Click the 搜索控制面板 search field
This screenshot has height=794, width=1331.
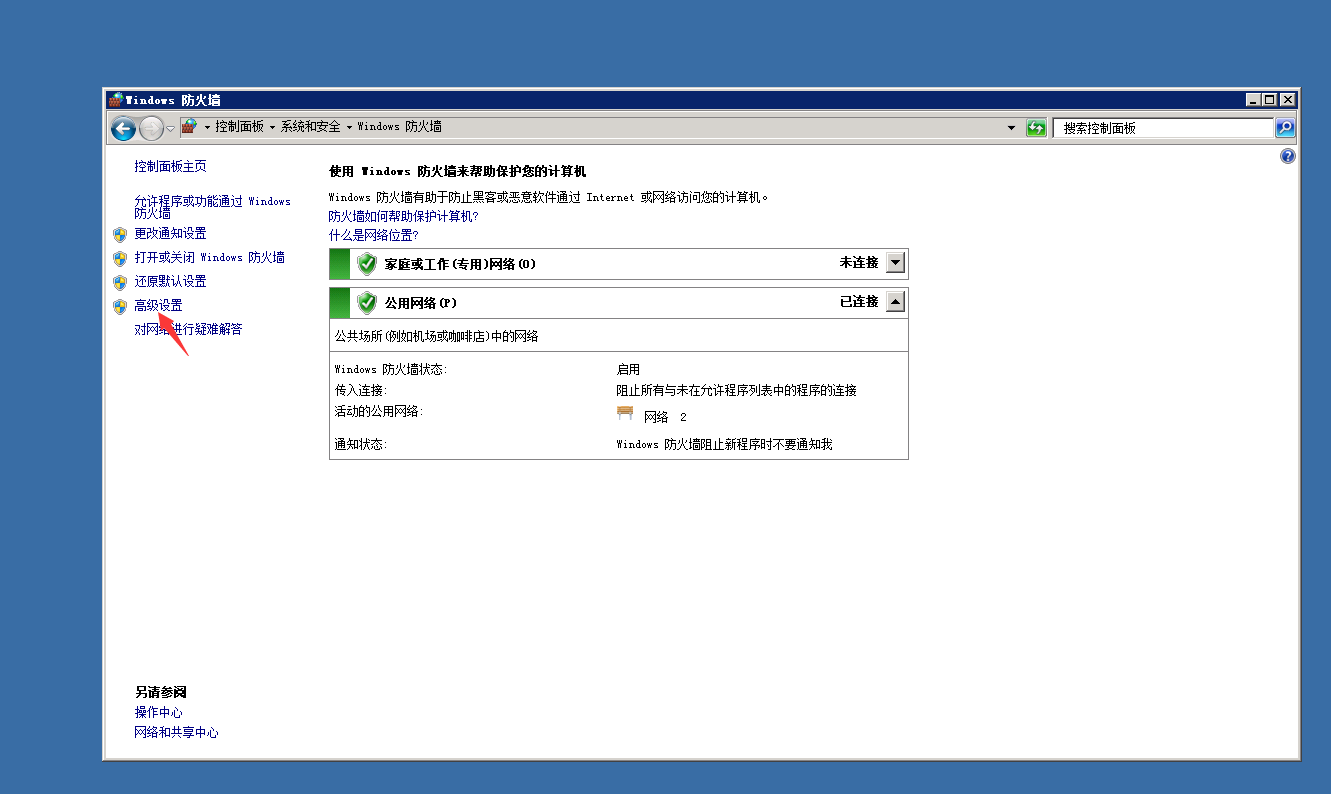coord(1163,128)
